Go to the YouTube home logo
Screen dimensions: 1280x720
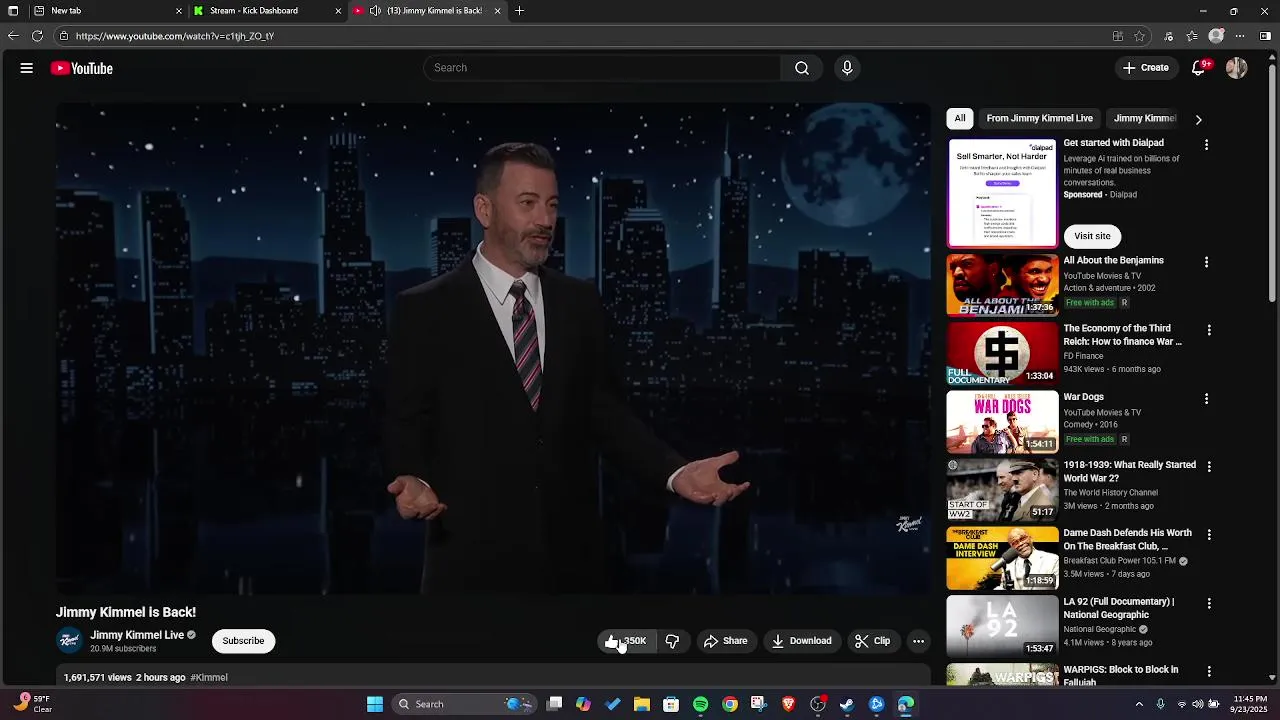pos(82,68)
